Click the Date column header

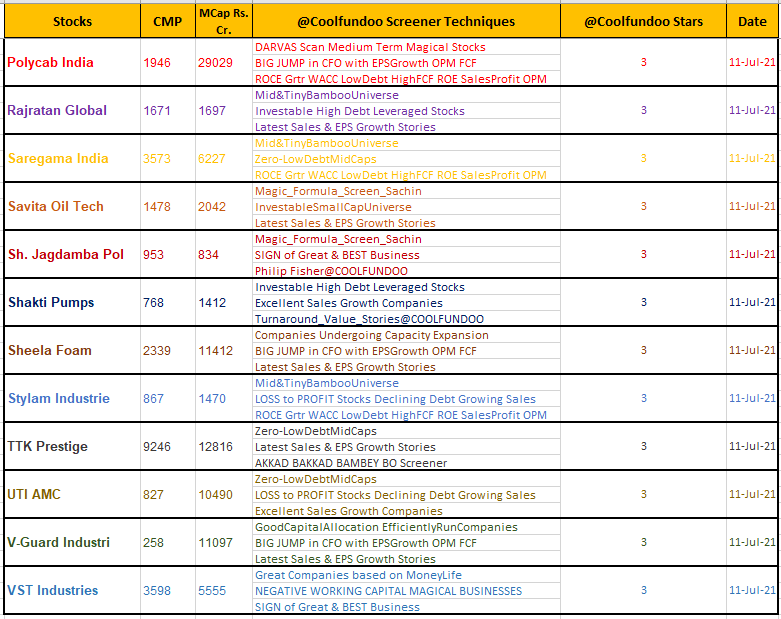coord(752,21)
